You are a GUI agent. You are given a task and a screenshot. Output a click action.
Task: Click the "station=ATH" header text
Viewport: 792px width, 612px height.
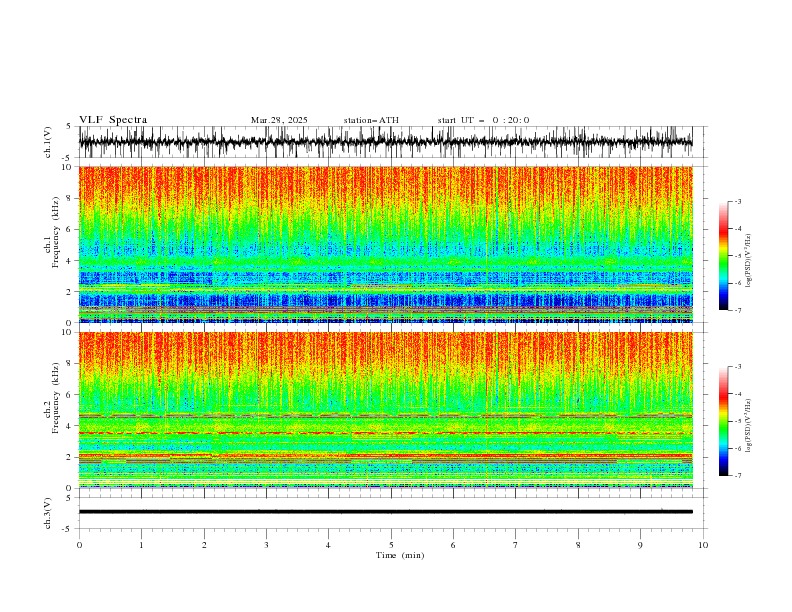tap(371, 120)
